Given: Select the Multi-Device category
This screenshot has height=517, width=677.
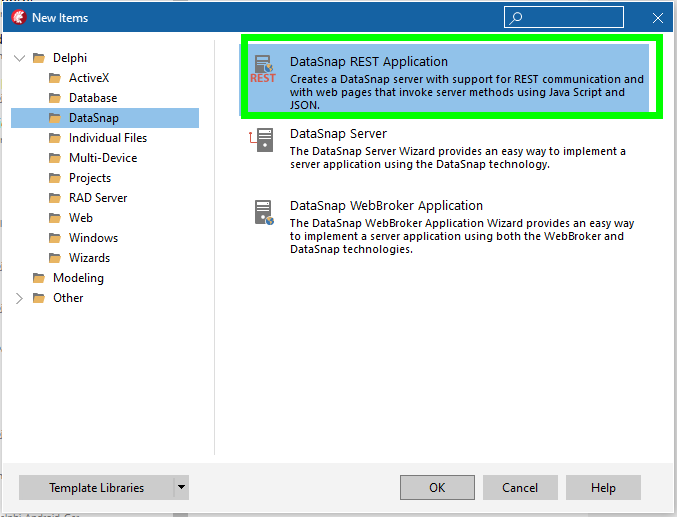Looking at the screenshot, I should click(x=103, y=158).
